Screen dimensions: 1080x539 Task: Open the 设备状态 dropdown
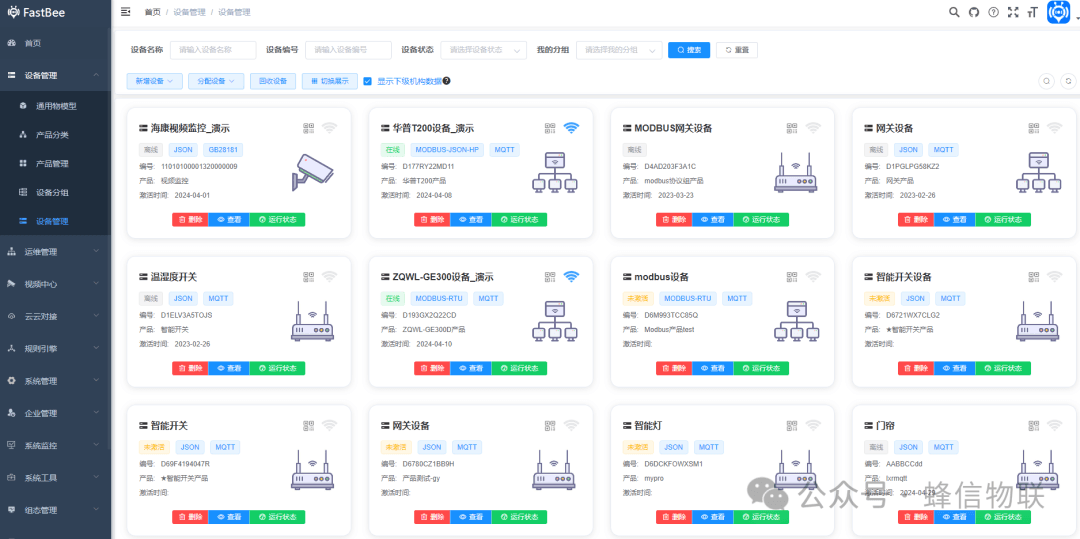484,50
